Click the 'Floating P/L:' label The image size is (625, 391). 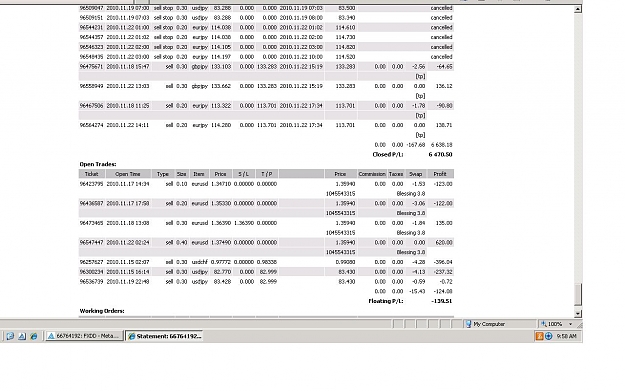386,301
